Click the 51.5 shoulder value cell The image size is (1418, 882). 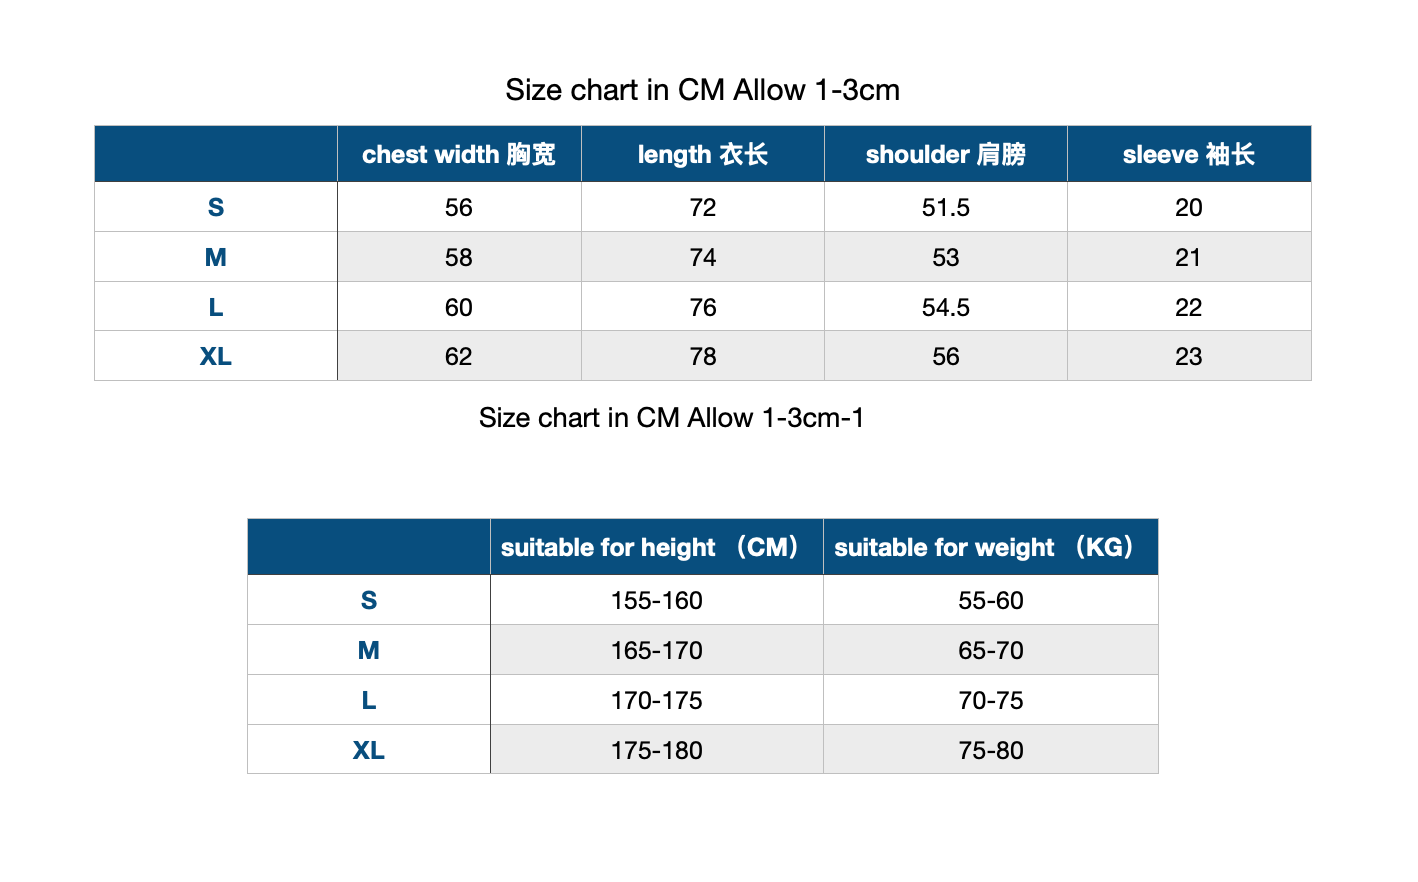(946, 207)
